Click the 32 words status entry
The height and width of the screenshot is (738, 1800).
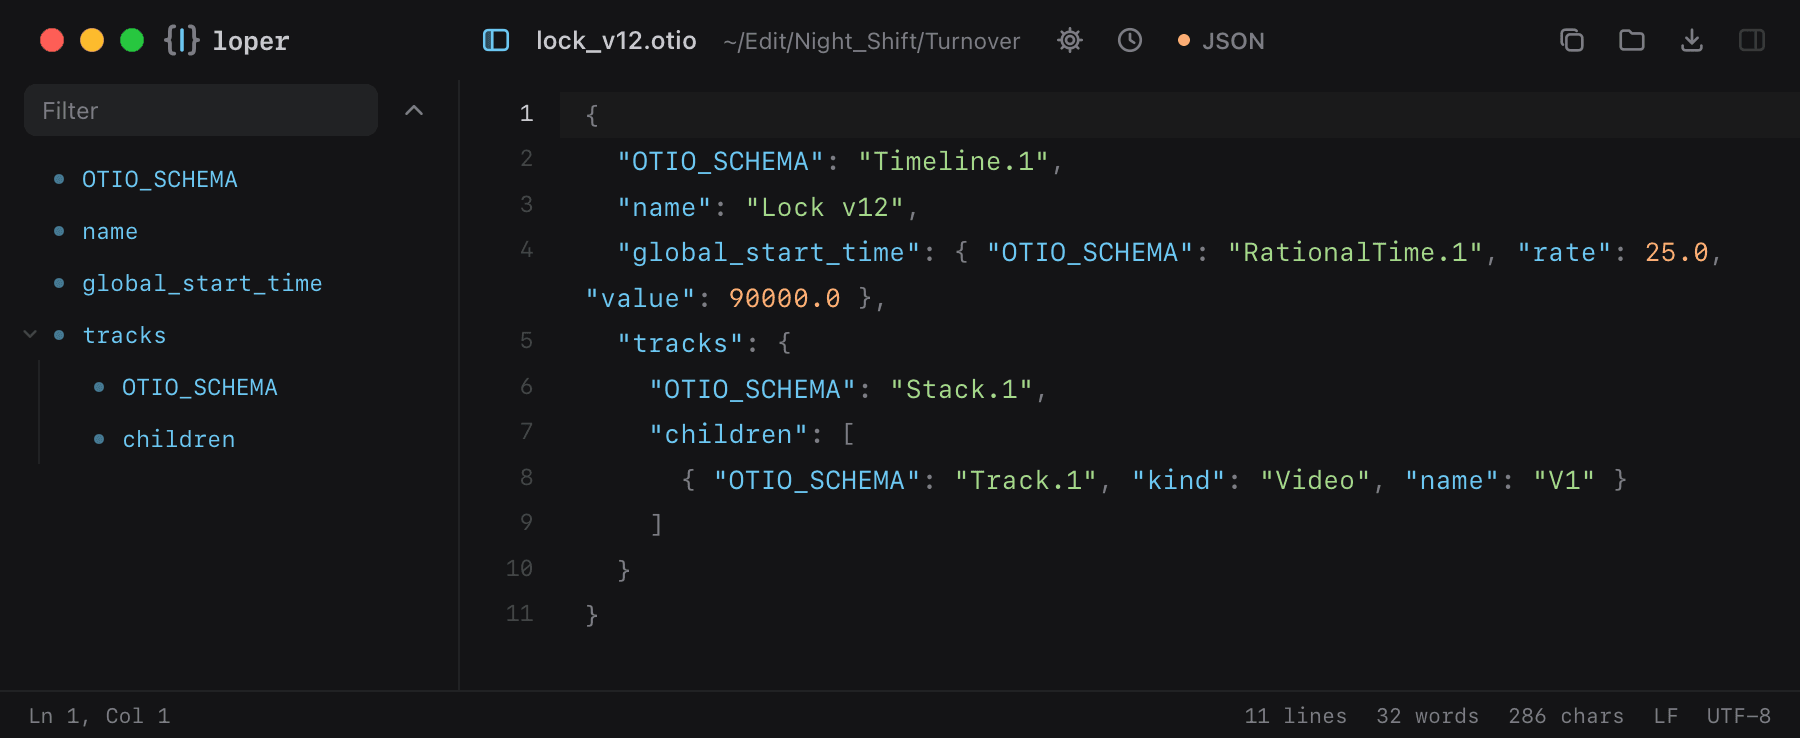1428,716
